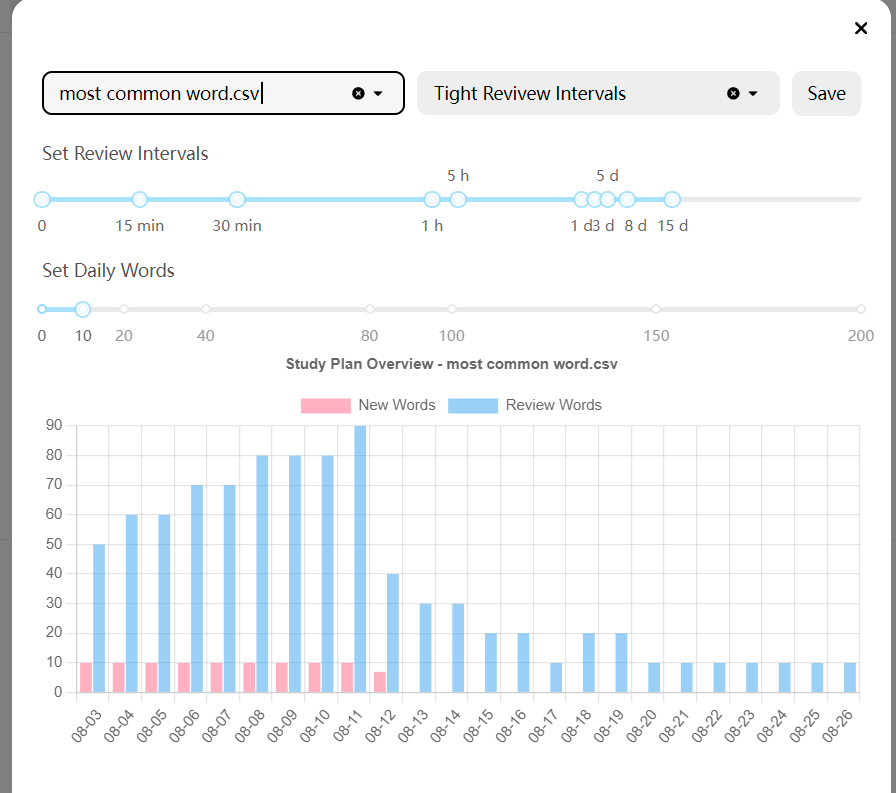The width and height of the screenshot is (896, 793).
Task: Clear the most common word.csv selection
Action: (358, 93)
